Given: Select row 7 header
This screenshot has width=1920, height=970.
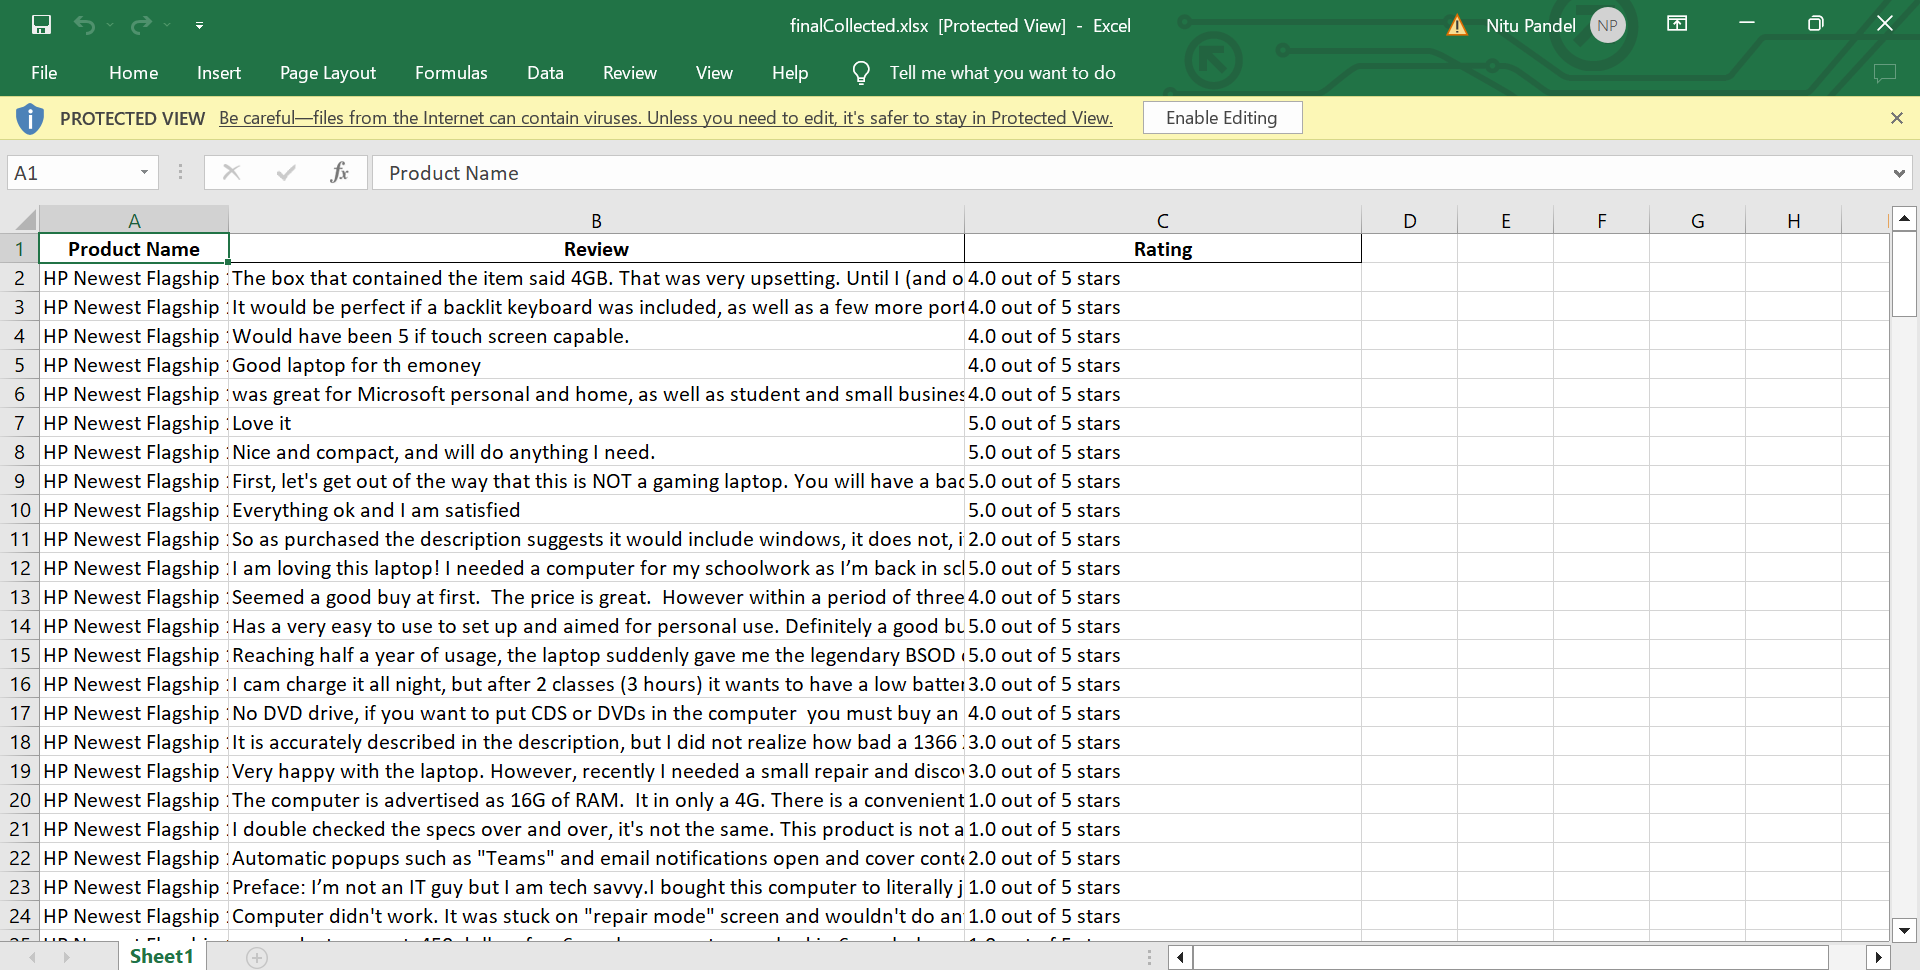Looking at the screenshot, I should click(x=19, y=423).
